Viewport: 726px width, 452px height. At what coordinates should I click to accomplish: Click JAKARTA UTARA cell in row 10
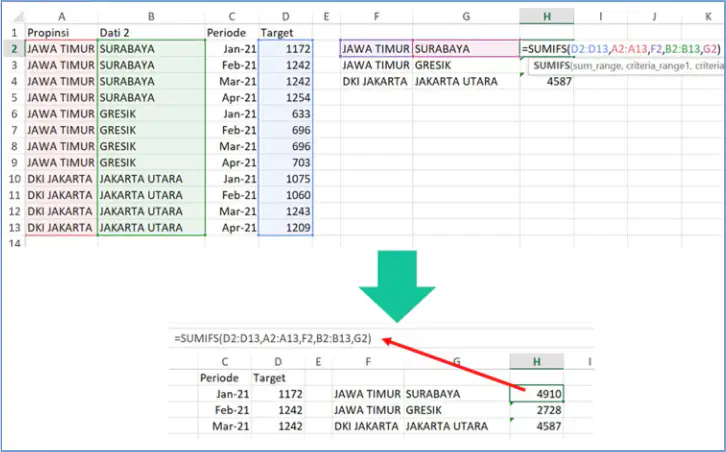151,179
